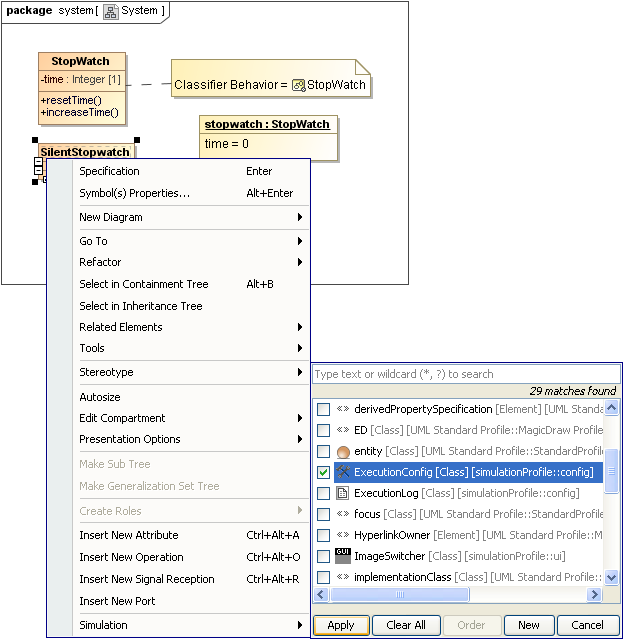Click the focus stereotype icon
Screen dimensions: 623x640
(x=343, y=514)
